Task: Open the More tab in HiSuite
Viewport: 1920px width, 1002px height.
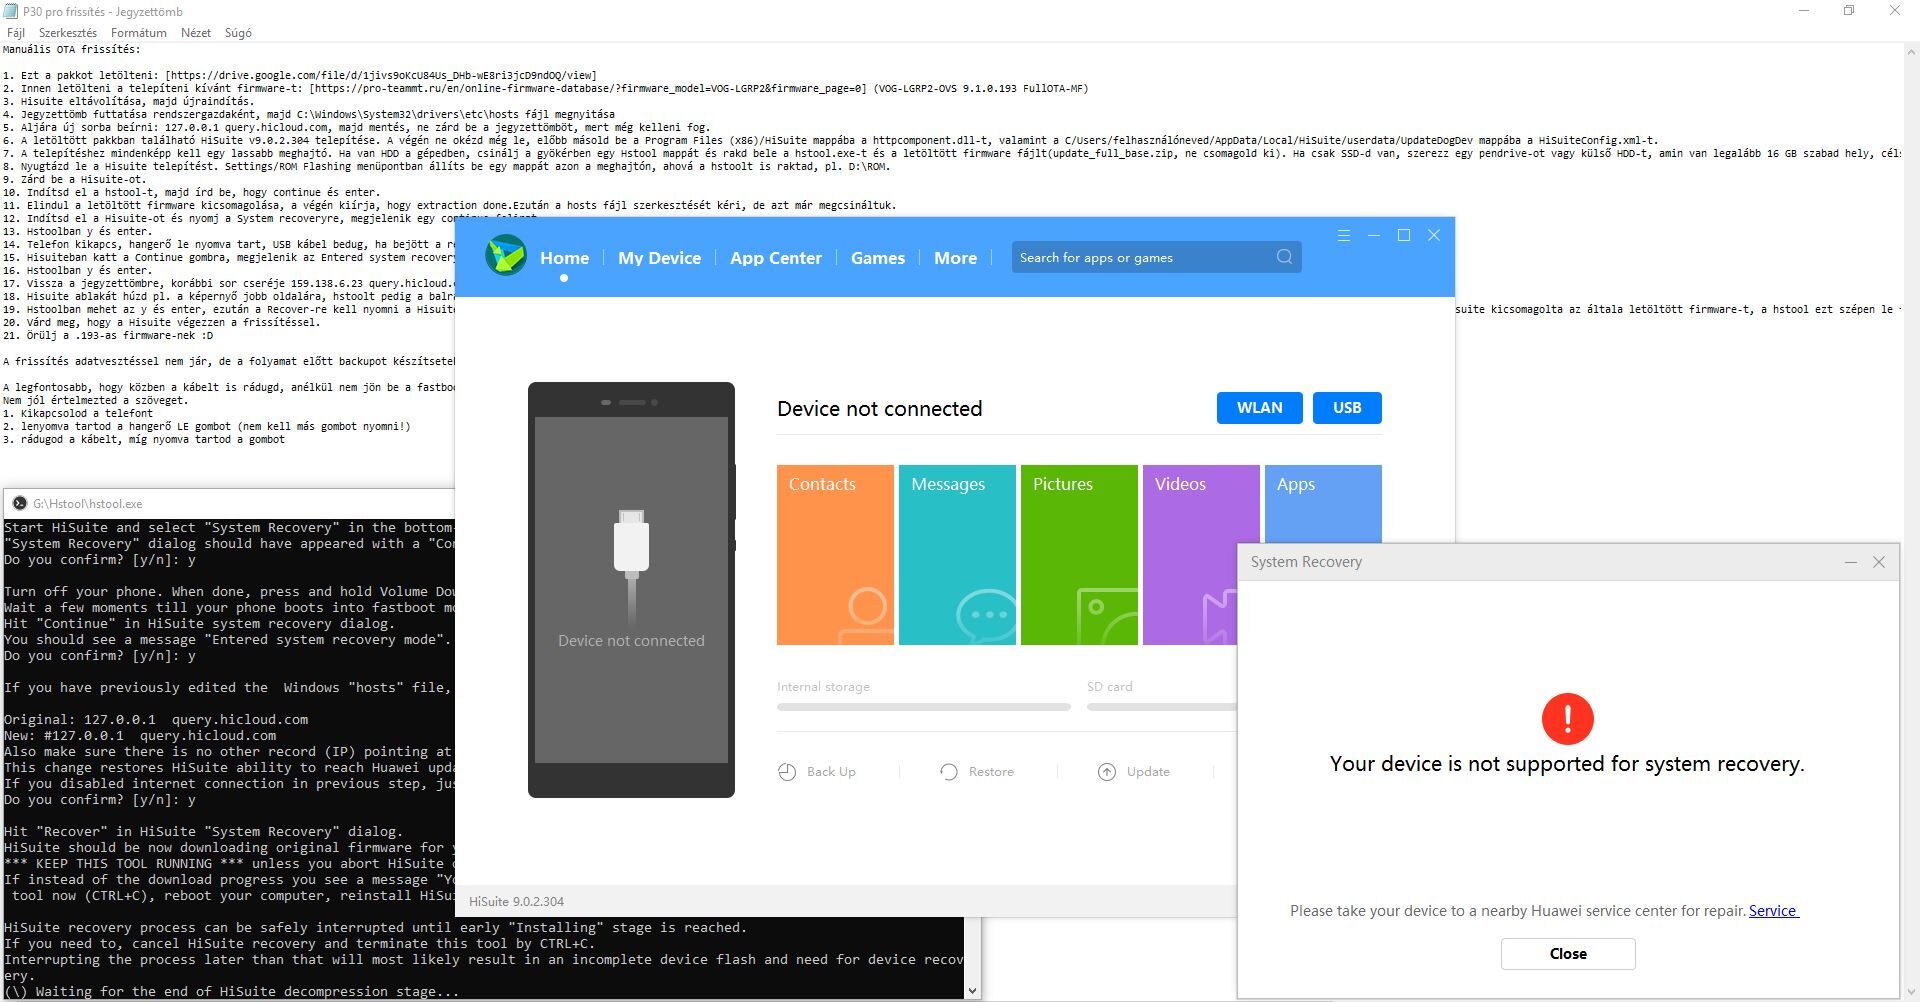Action: tap(955, 258)
